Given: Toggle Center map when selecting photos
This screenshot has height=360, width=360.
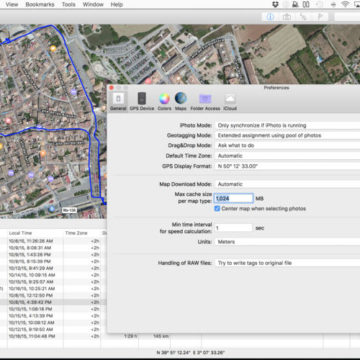Looking at the screenshot, I should click(217, 209).
